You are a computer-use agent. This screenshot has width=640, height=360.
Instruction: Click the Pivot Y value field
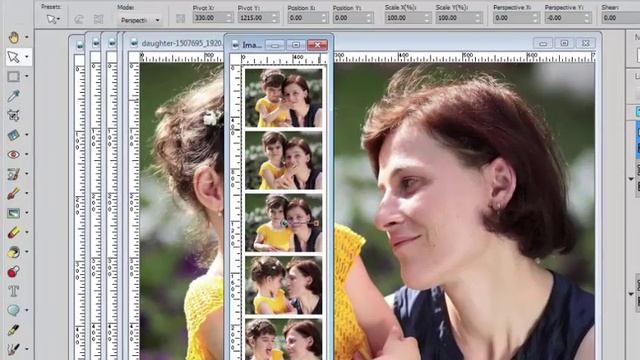255,18
